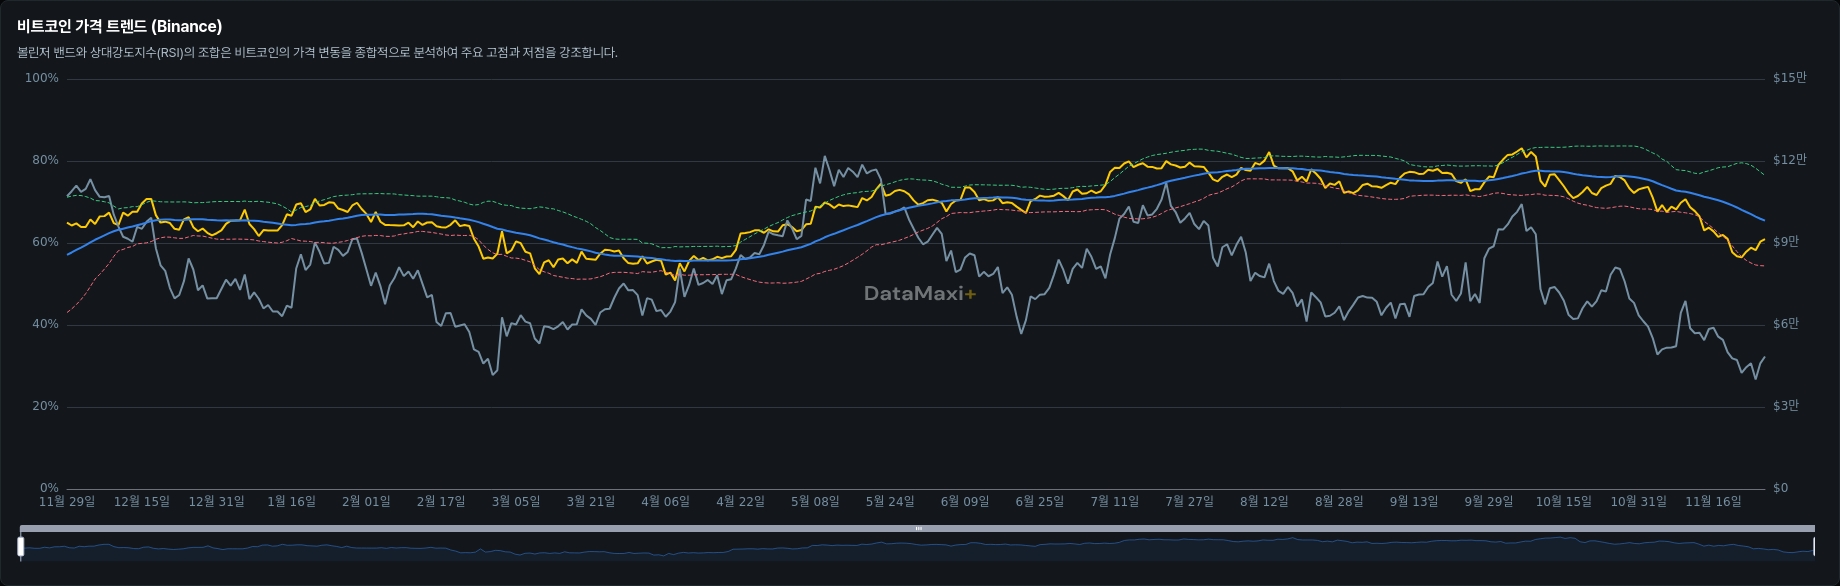The image size is (1840, 586).
Task: Click the 5월 08일 date label
Action: click(815, 502)
